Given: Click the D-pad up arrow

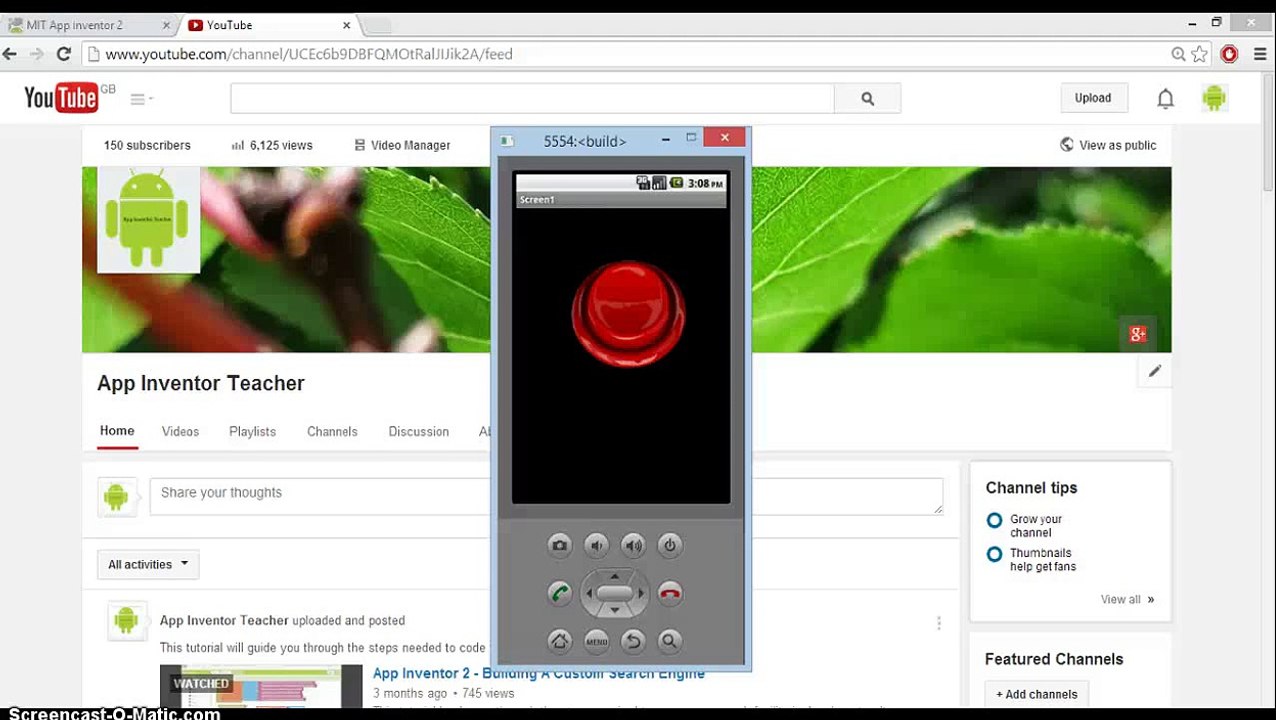Looking at the screenshot, I should [614, 575].
